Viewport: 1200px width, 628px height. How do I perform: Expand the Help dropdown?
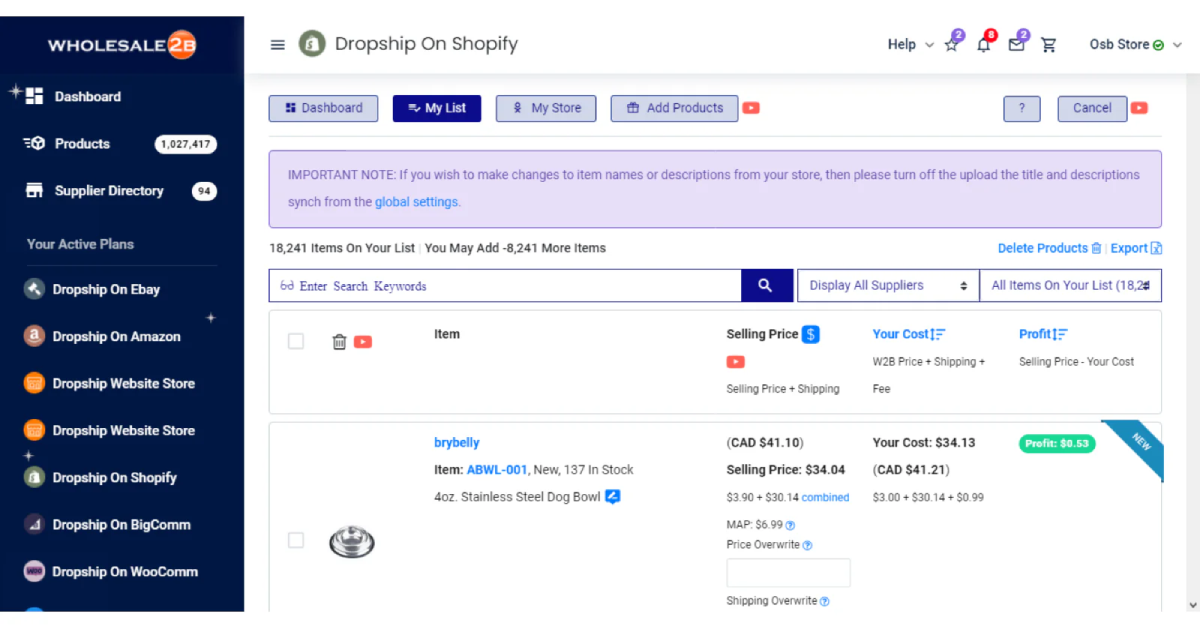[x=911, y=44]
